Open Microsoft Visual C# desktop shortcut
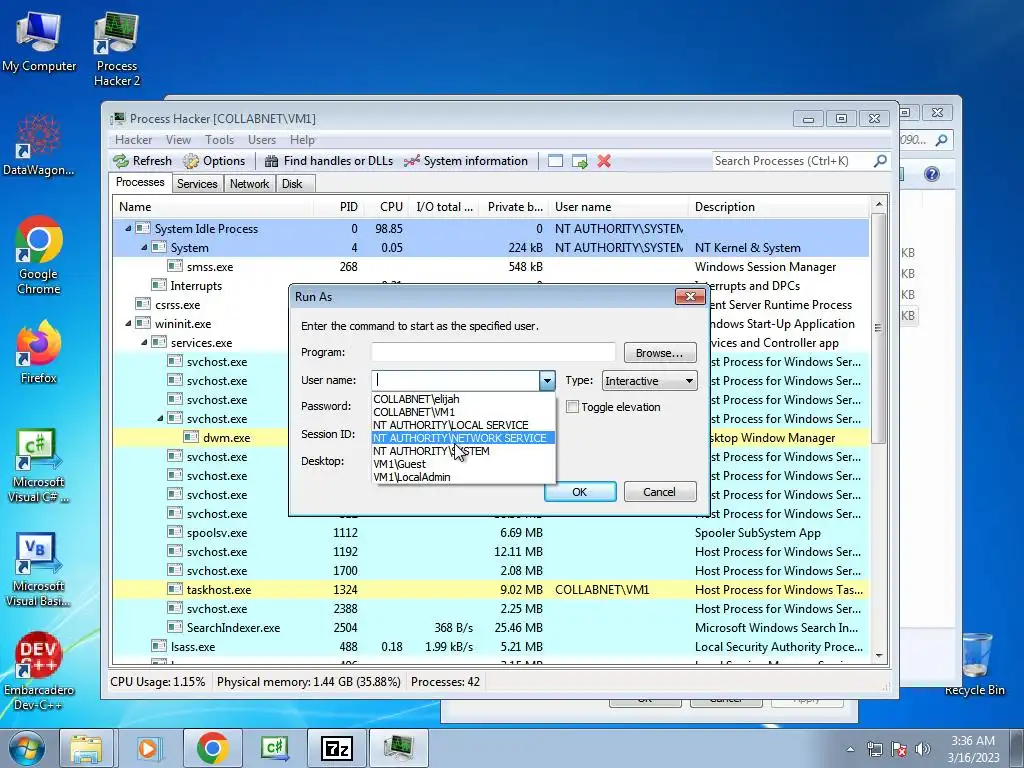 pyautogui.click(x=39, y=466)
